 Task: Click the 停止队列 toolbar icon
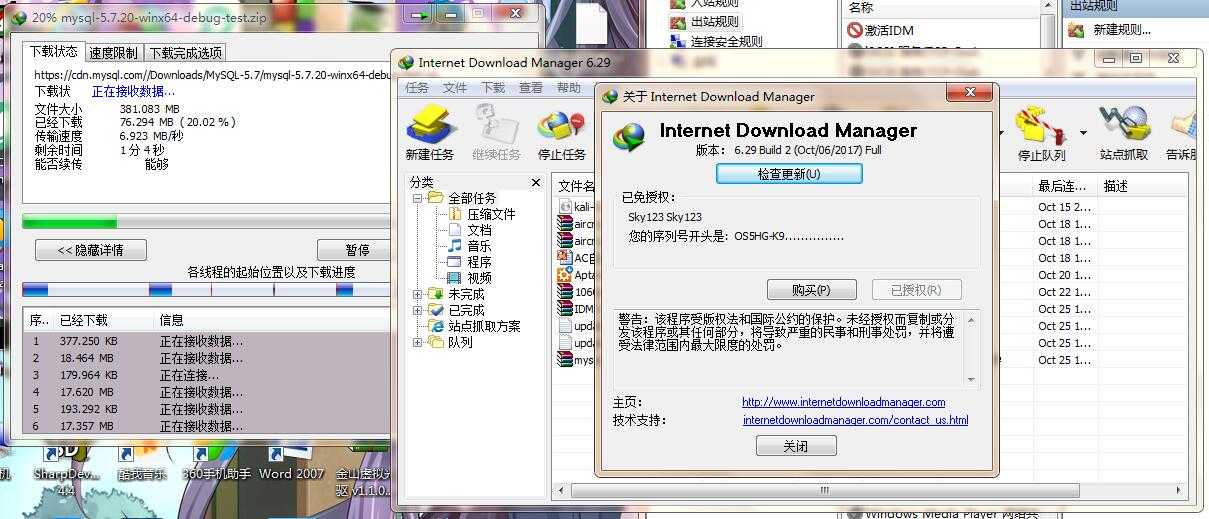pos(1041,133)
